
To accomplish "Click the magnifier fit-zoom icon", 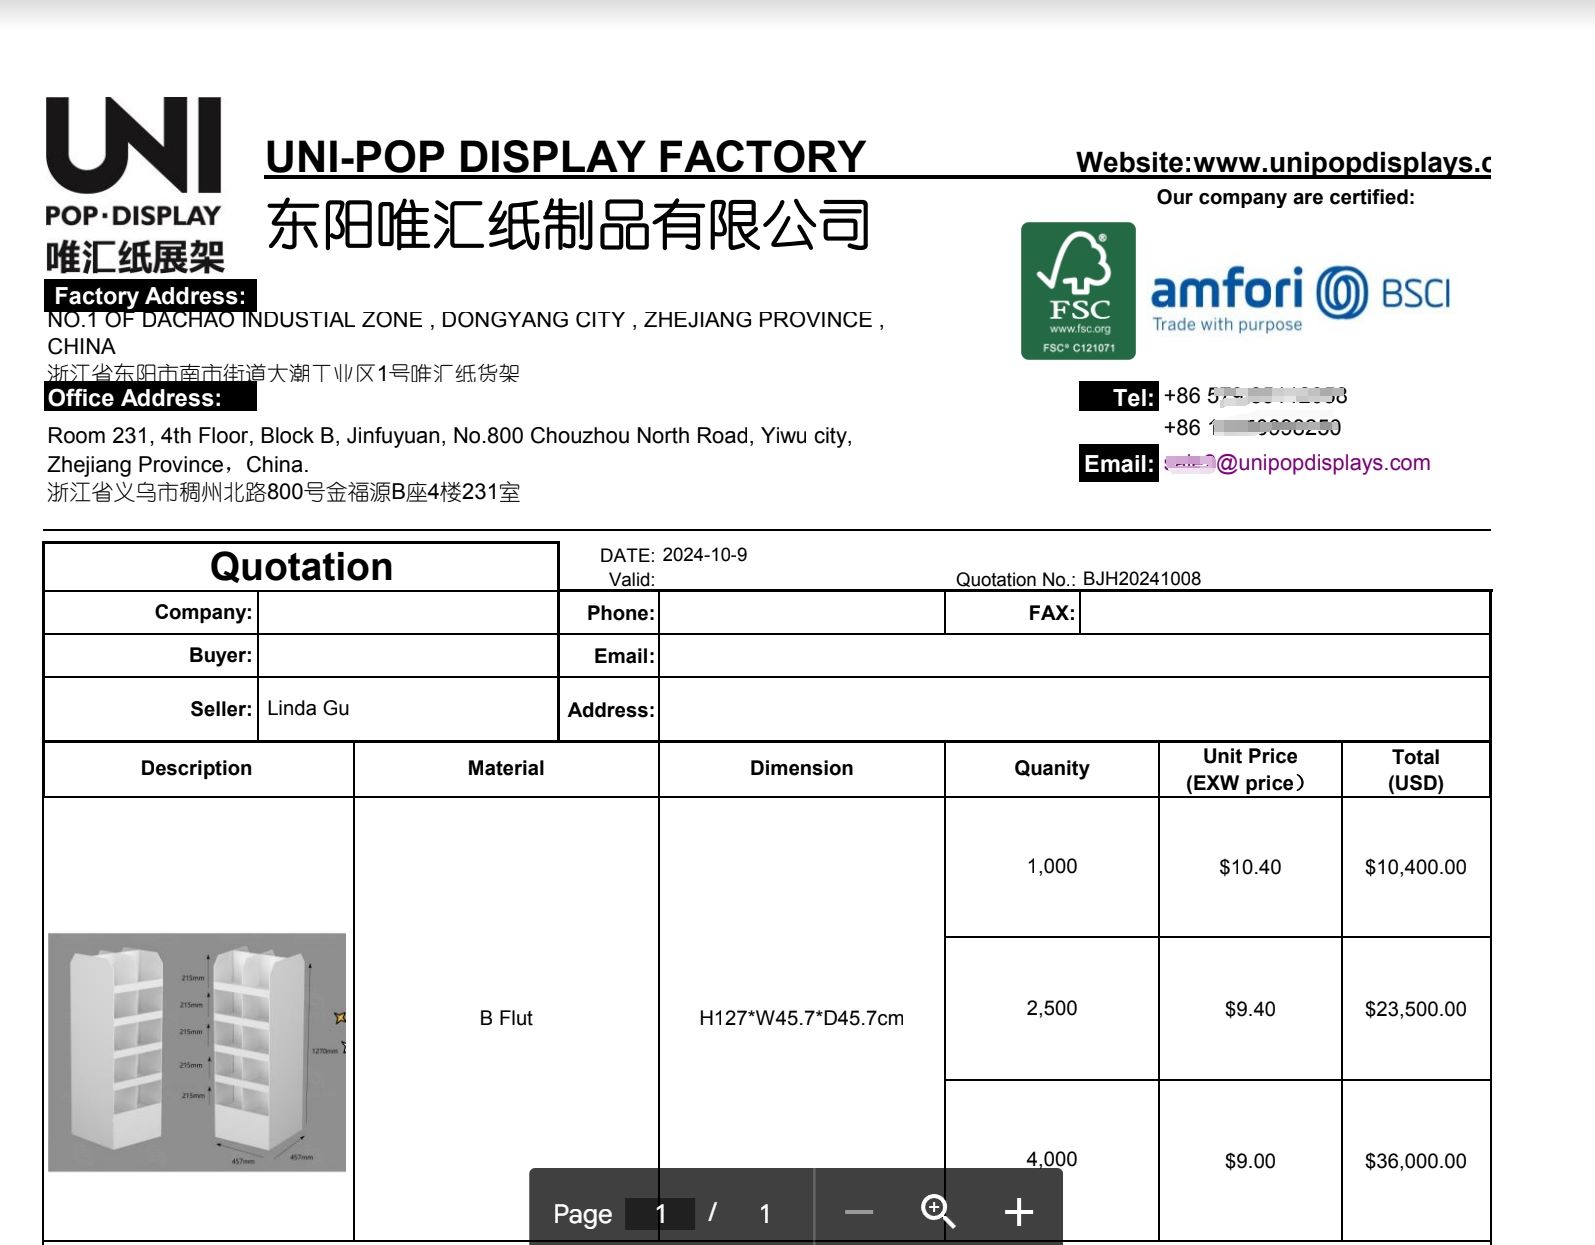I will 938,1212.
